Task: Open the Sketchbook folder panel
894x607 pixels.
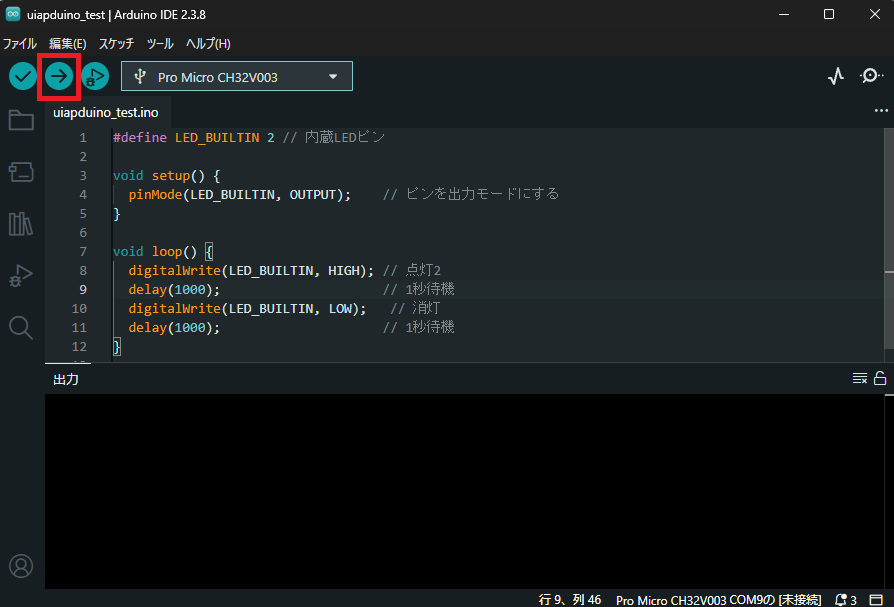Action: coord(21,120)
